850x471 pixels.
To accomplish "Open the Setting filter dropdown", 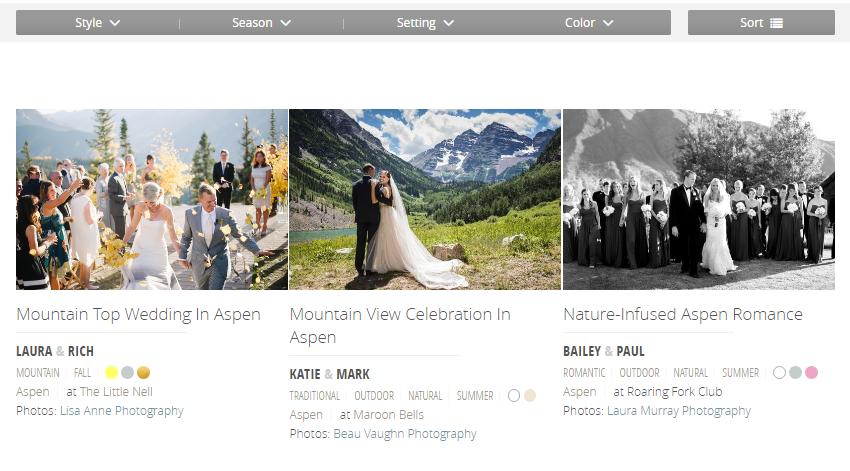I will coord(425,23).
